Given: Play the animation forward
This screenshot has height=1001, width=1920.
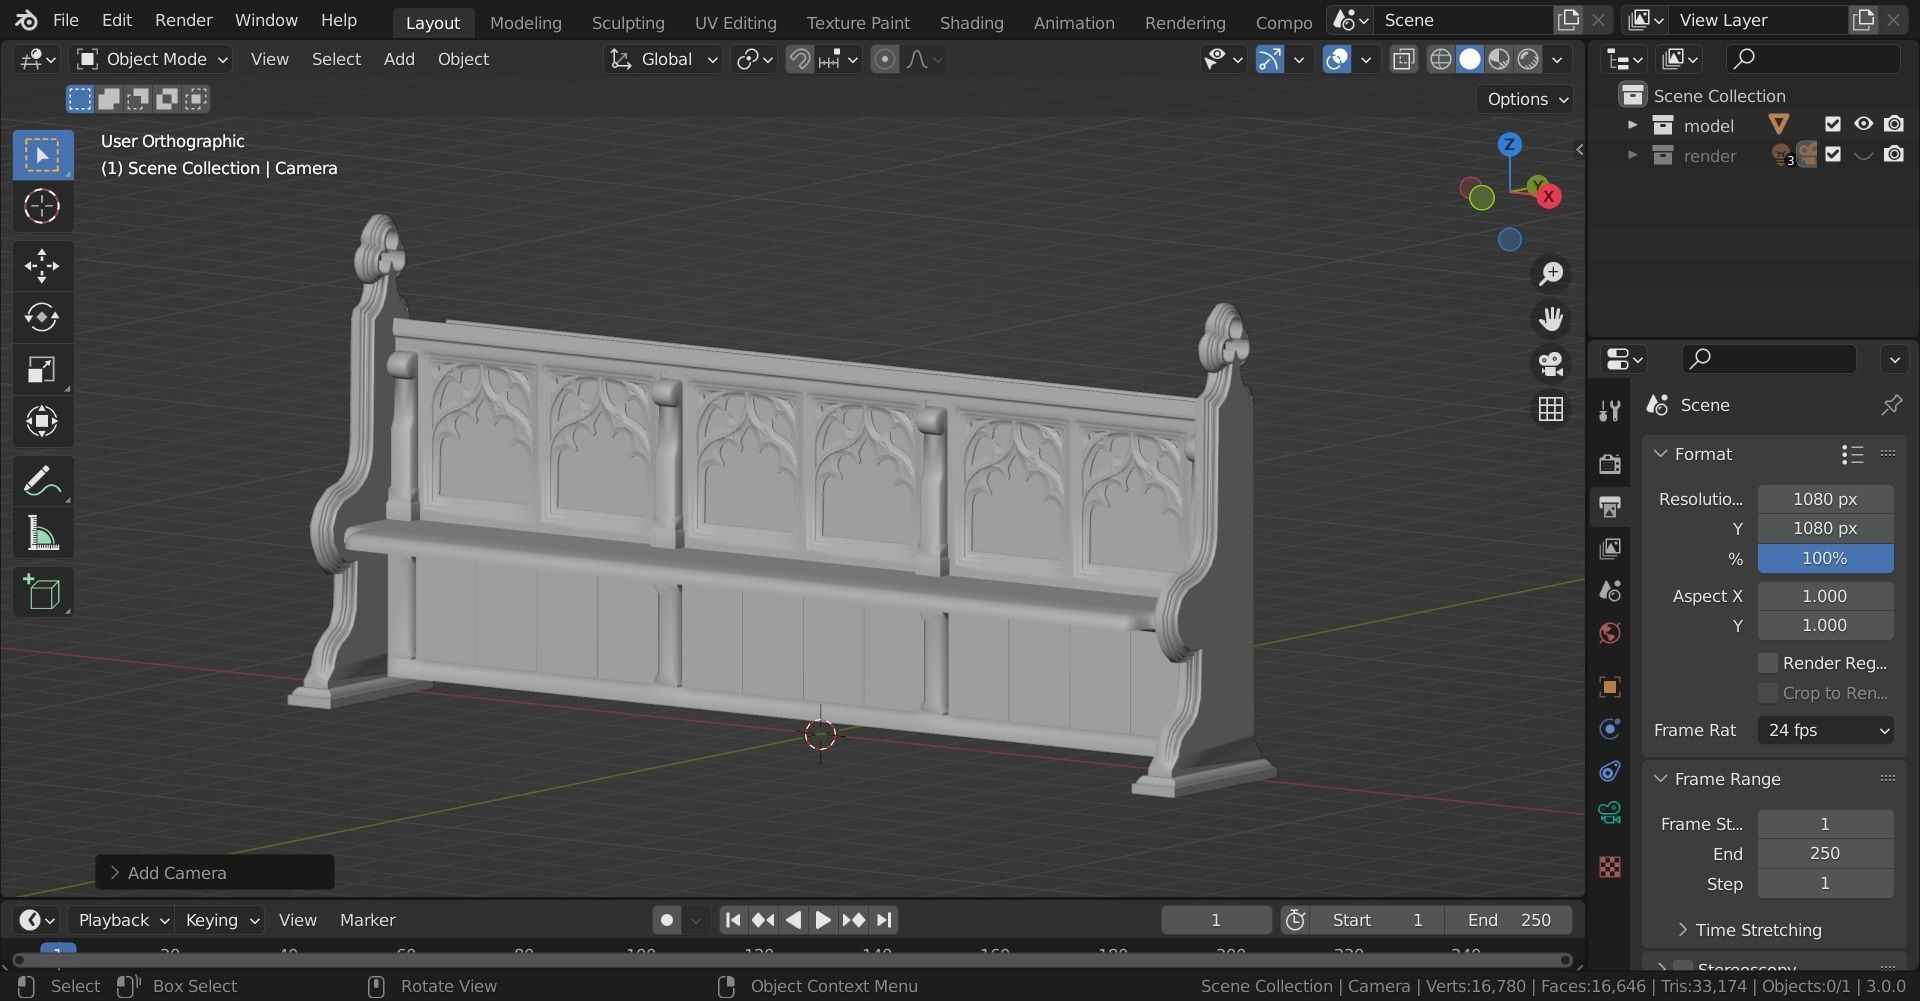Looking at the screenshot, I should click(823, 920).
